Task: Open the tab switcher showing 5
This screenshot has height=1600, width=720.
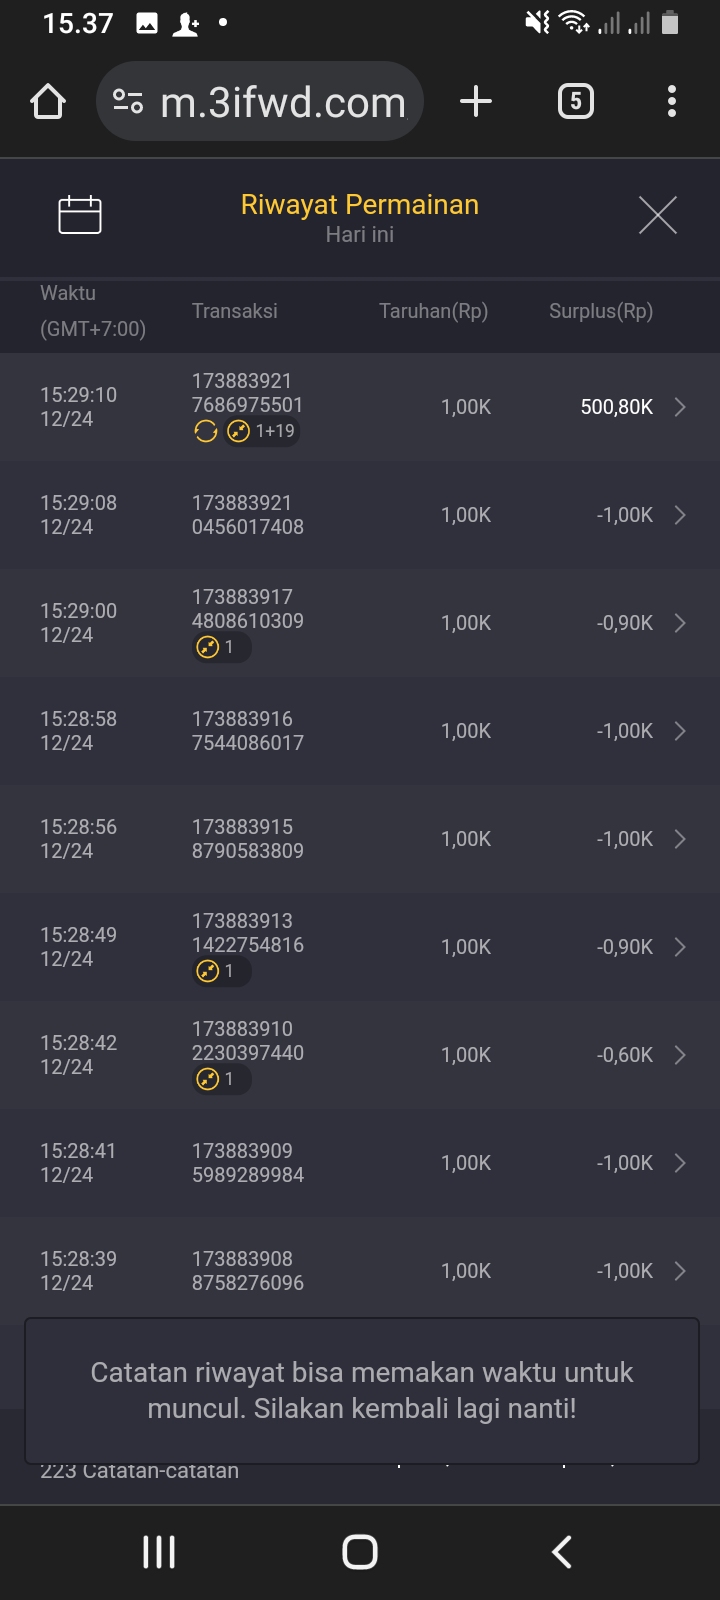Action: (x=575, y=102)
